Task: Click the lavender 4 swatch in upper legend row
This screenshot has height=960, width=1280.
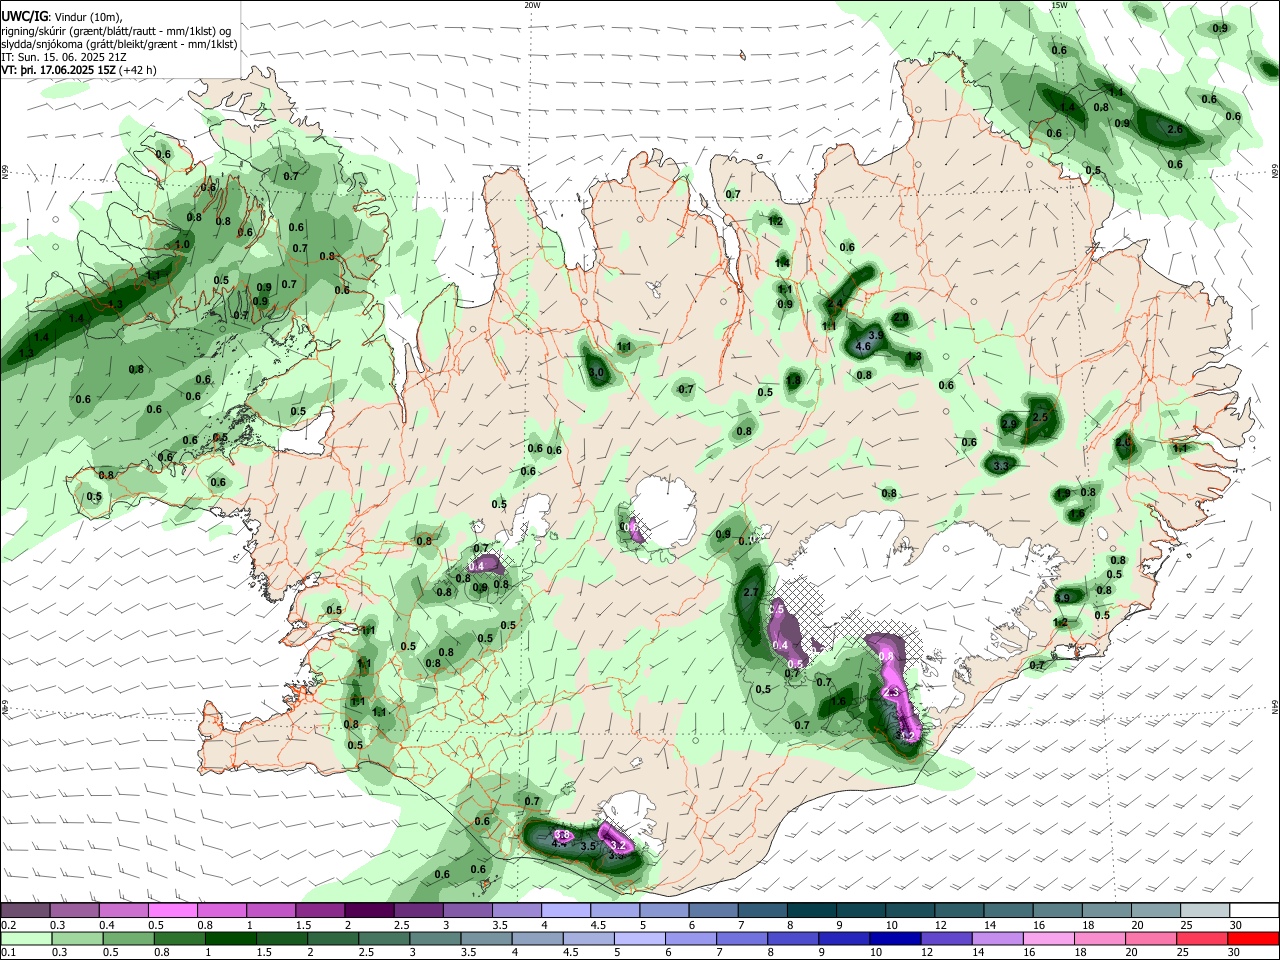Action: click(566, 910)
